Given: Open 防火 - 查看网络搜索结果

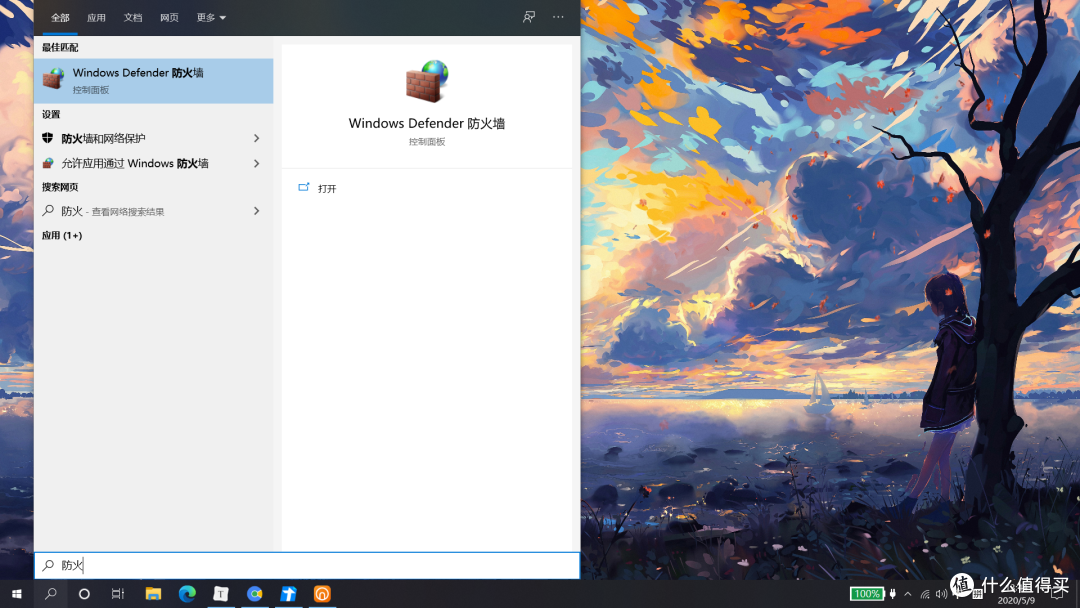Looking at the screenshot, I should tap(154, 211).
